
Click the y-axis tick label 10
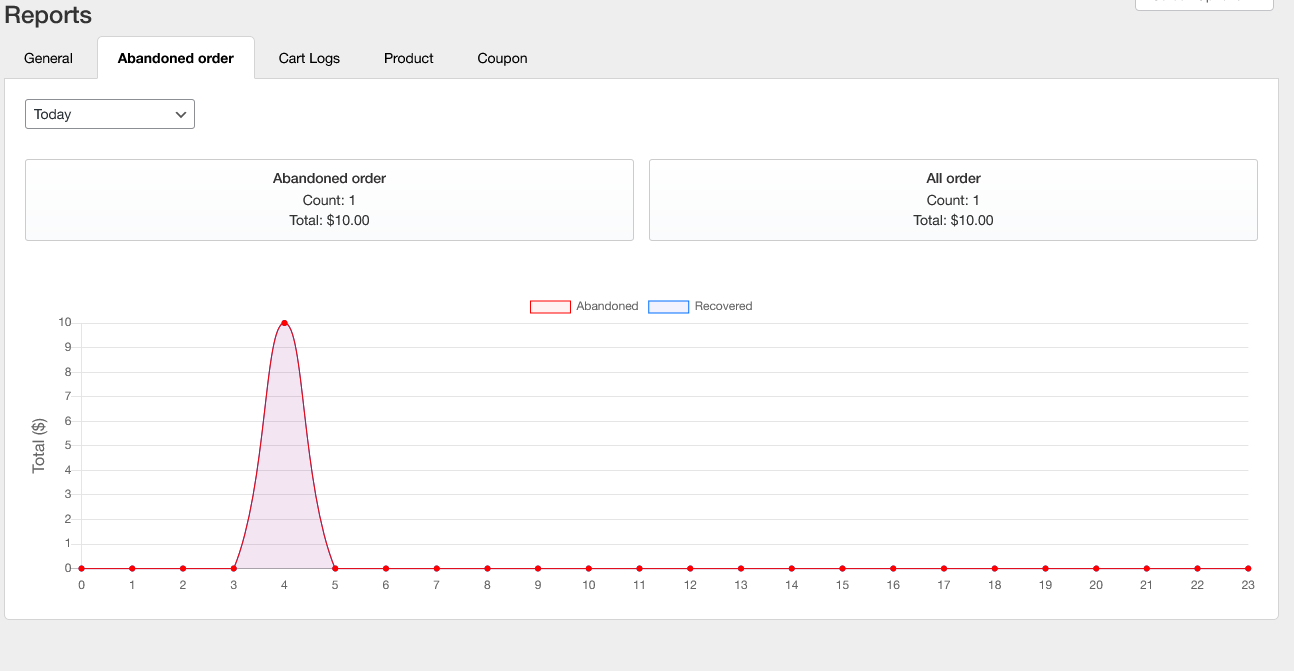pyautogui.click(x=64, y=322)
